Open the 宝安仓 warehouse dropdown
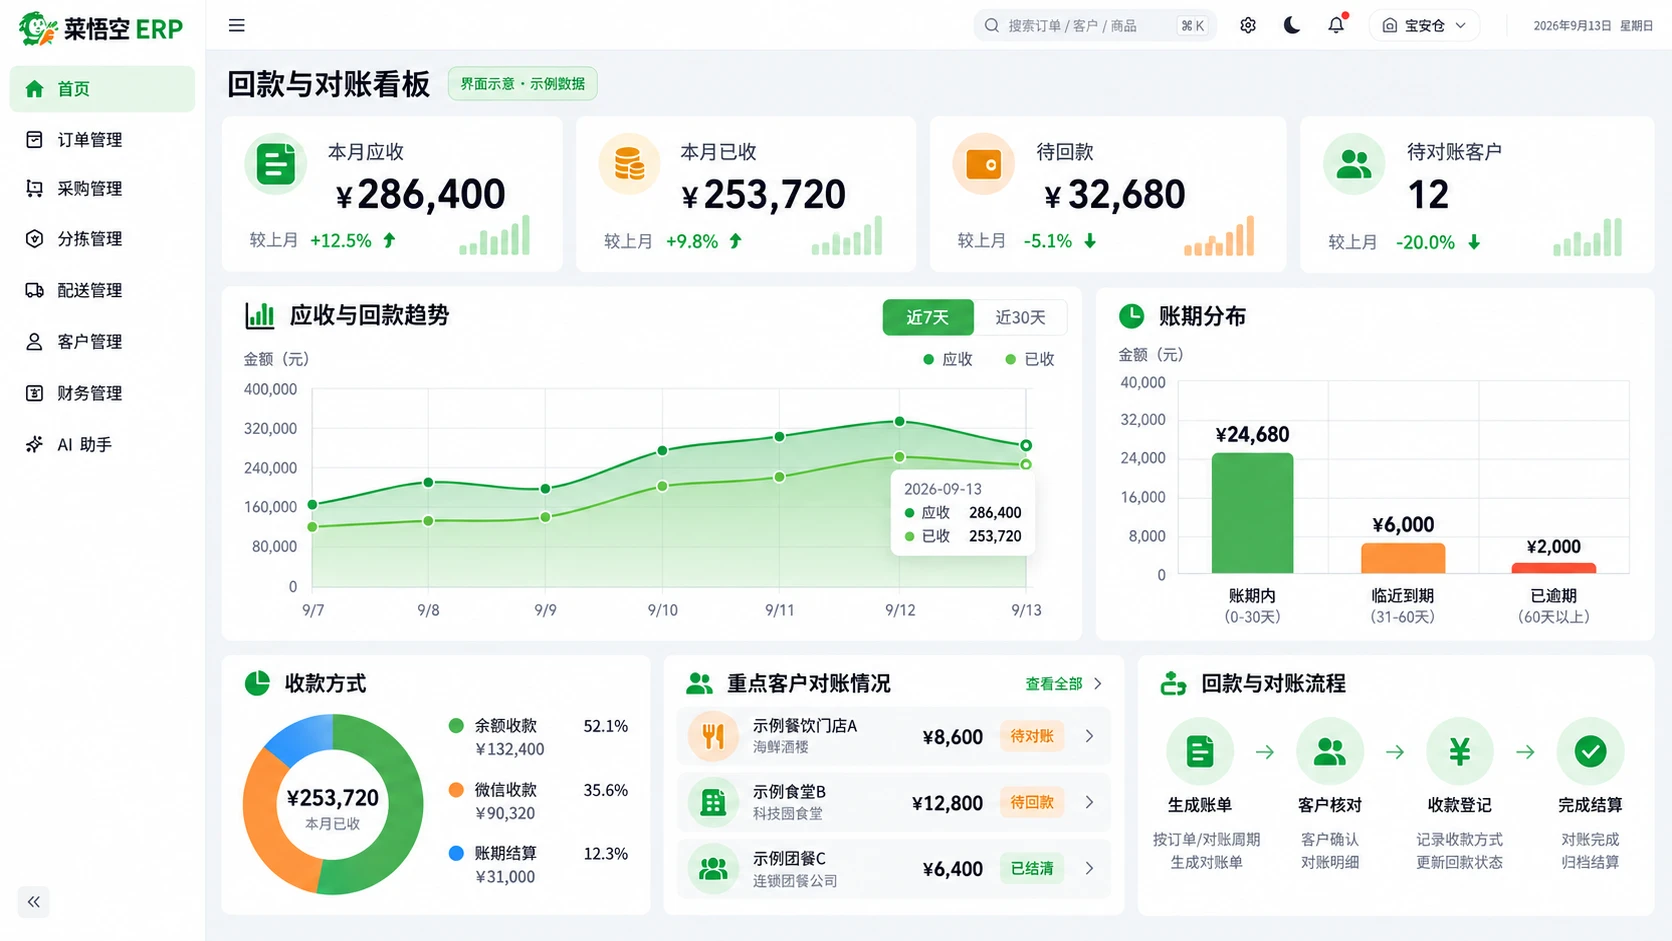 click(x=1424, y=26)
